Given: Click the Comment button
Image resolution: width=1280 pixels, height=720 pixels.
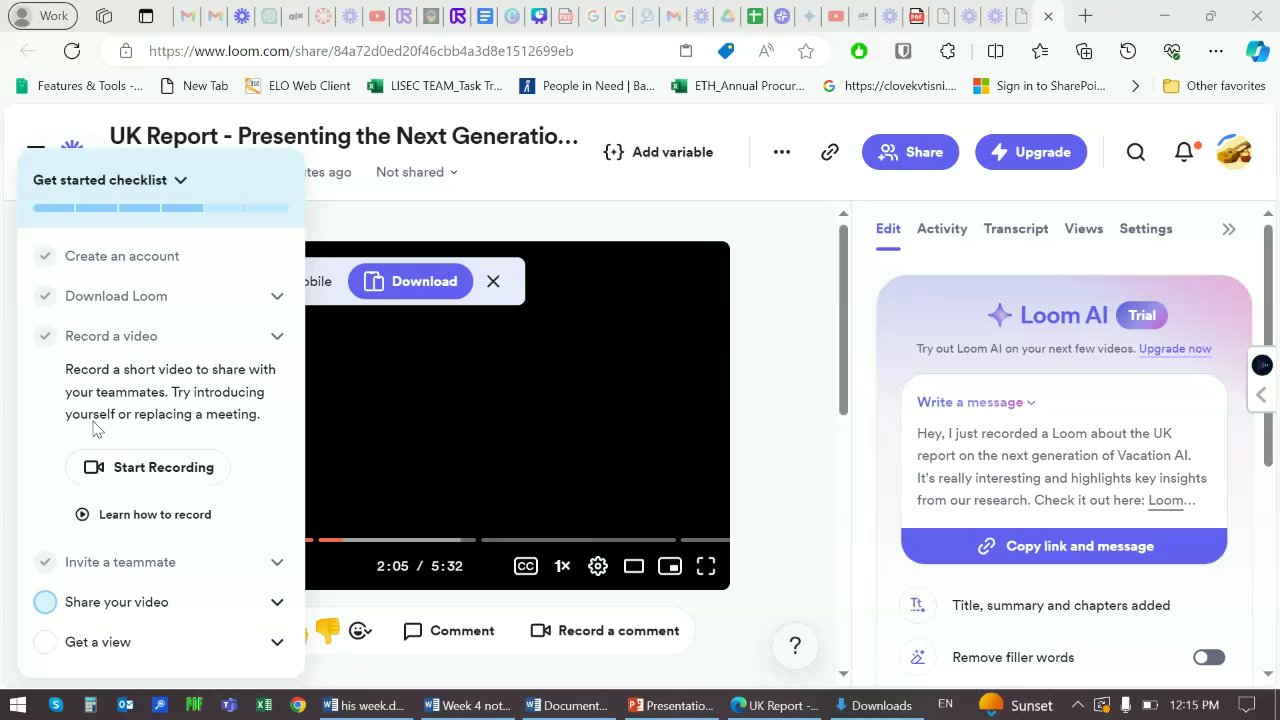Looking at the screenshot, I should 449,631.
